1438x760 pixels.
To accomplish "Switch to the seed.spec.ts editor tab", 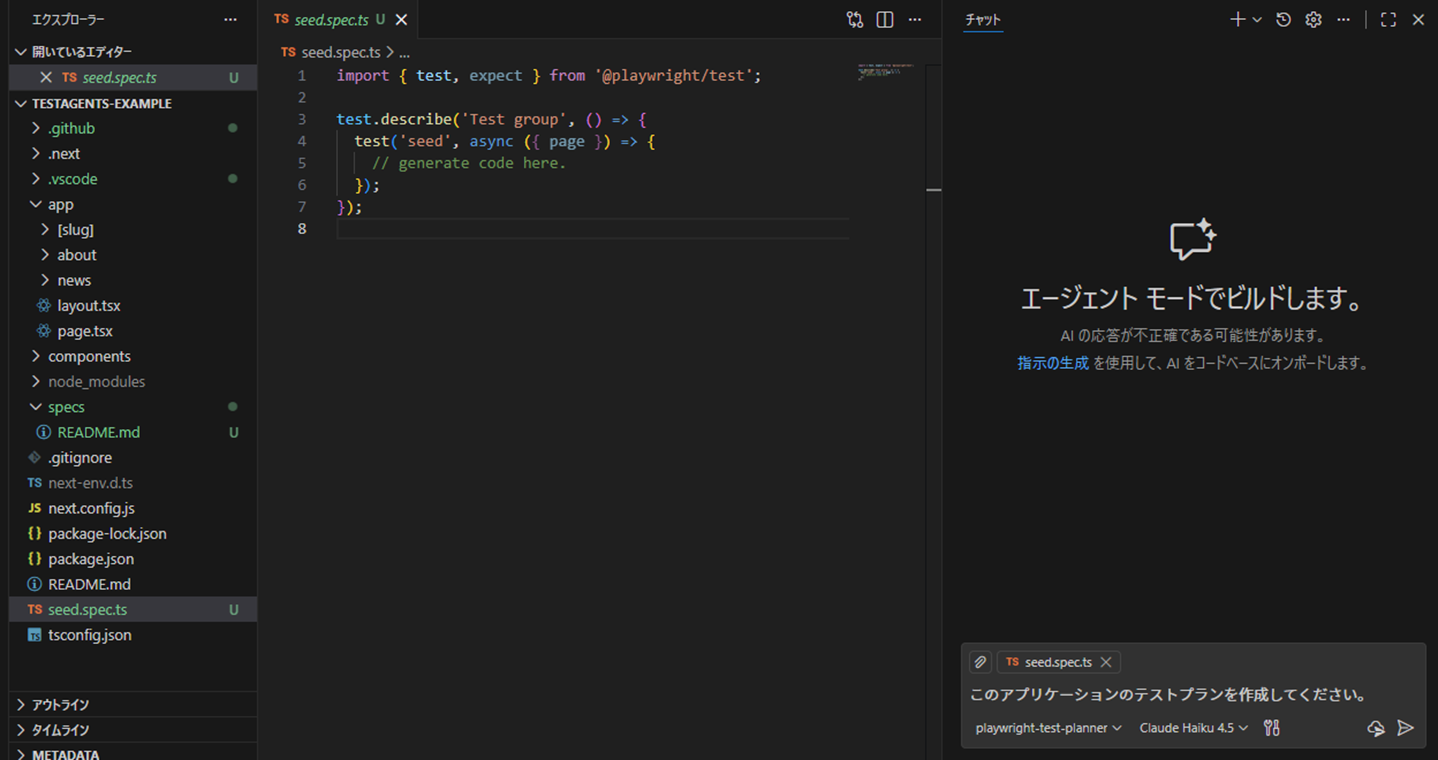I will (x=330, y=19).
